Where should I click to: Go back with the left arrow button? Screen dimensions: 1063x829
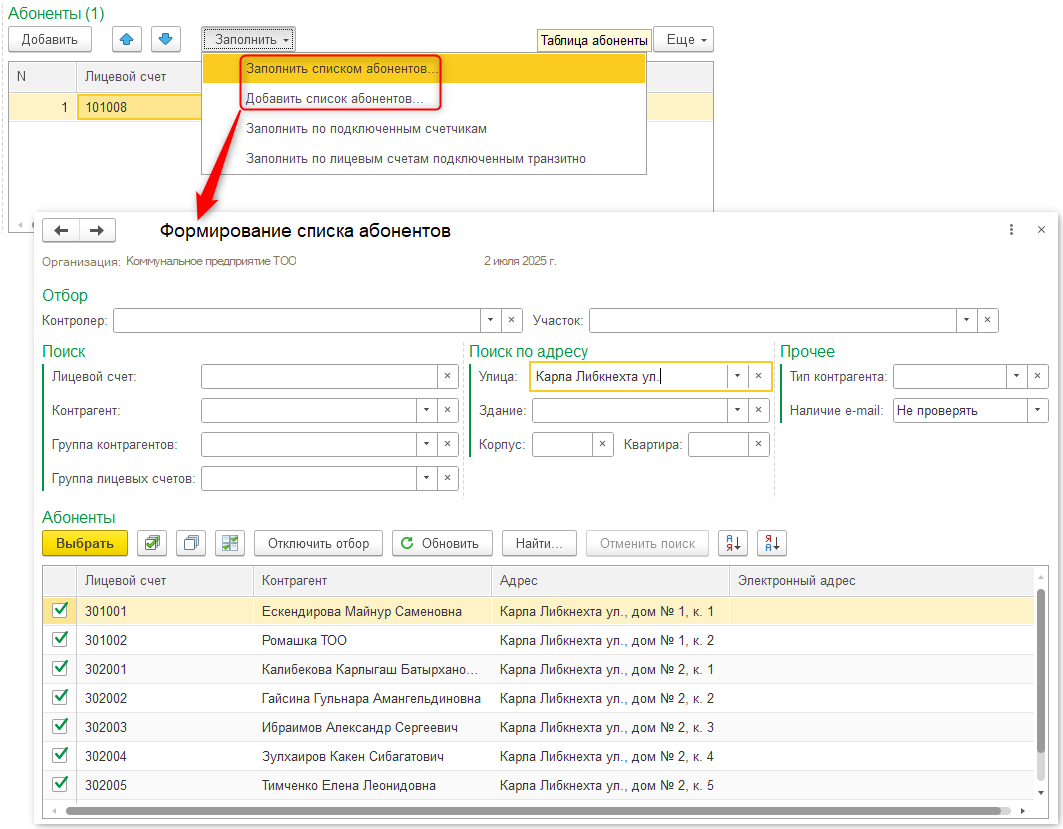pyautogui.click(x=61, y=231)
